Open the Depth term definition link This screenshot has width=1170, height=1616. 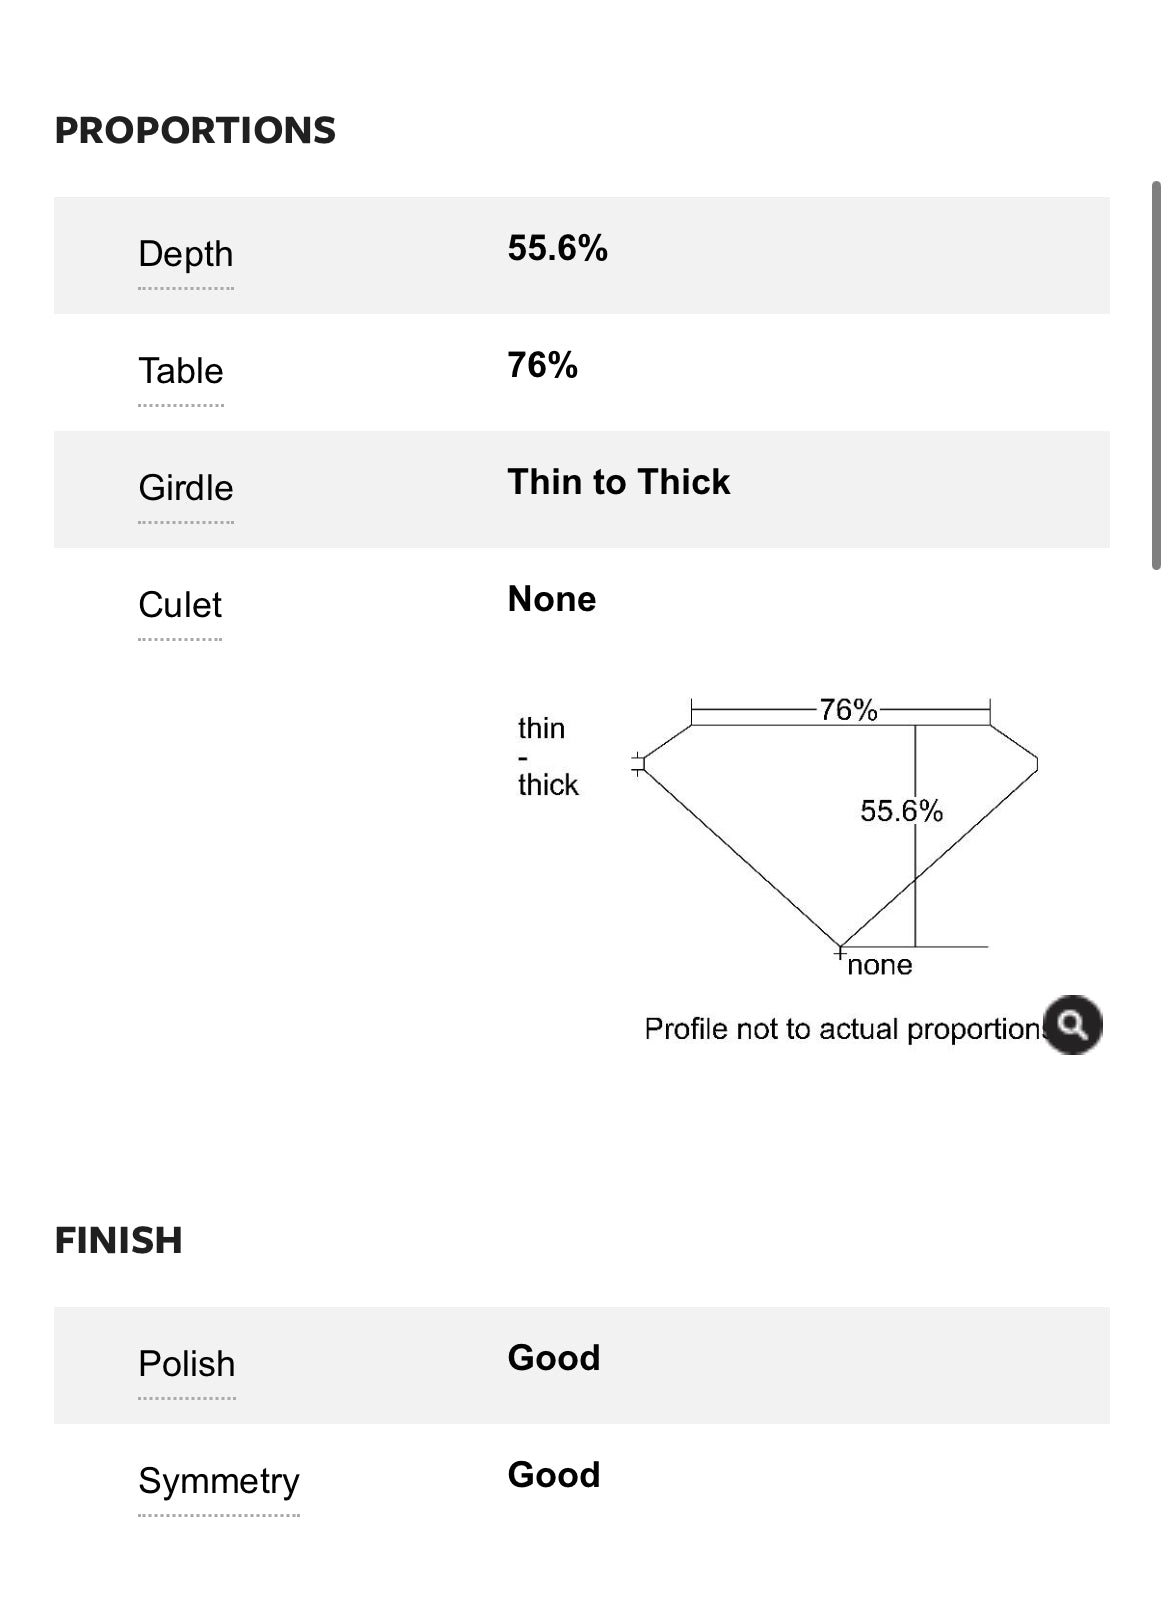186,254
